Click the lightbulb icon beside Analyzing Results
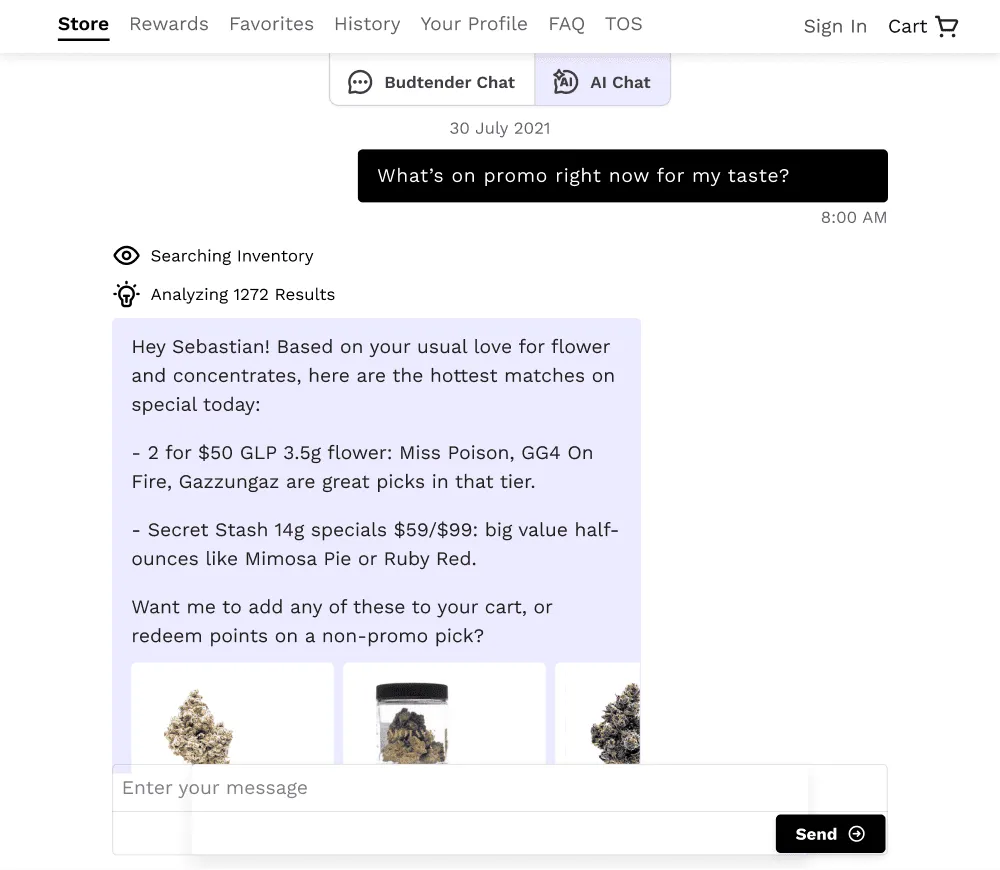The width and height of the screenshot is (1000, 870). tap(126, 294)
